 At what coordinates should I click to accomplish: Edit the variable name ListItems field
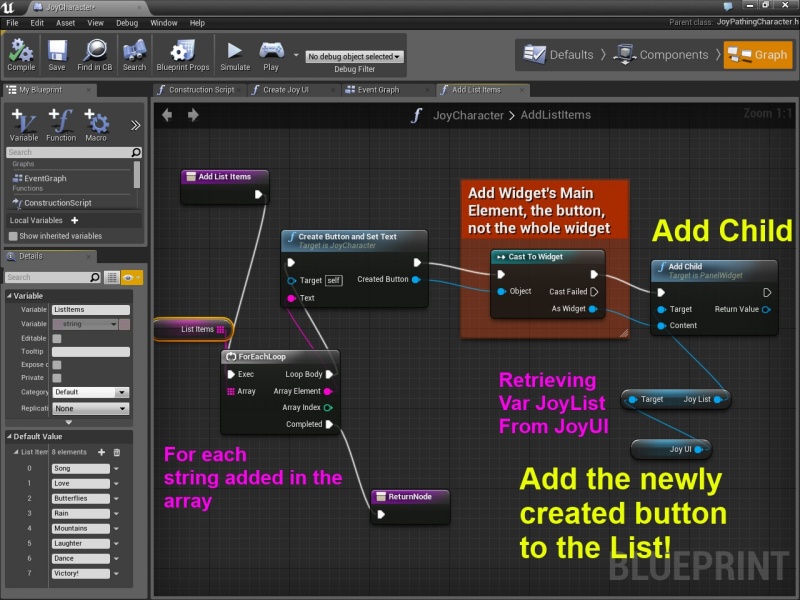[x=91, y=310]
